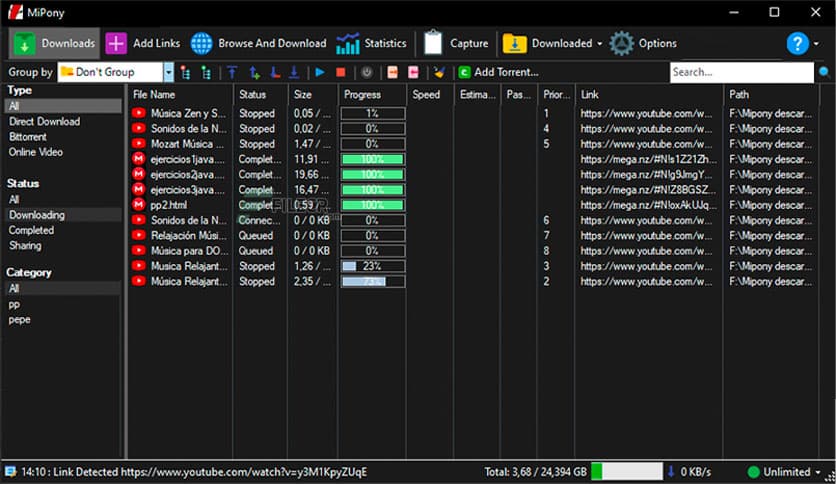
Task: Click the MiPony app logo
Action: pyautogui.click(x=15, y=11)
